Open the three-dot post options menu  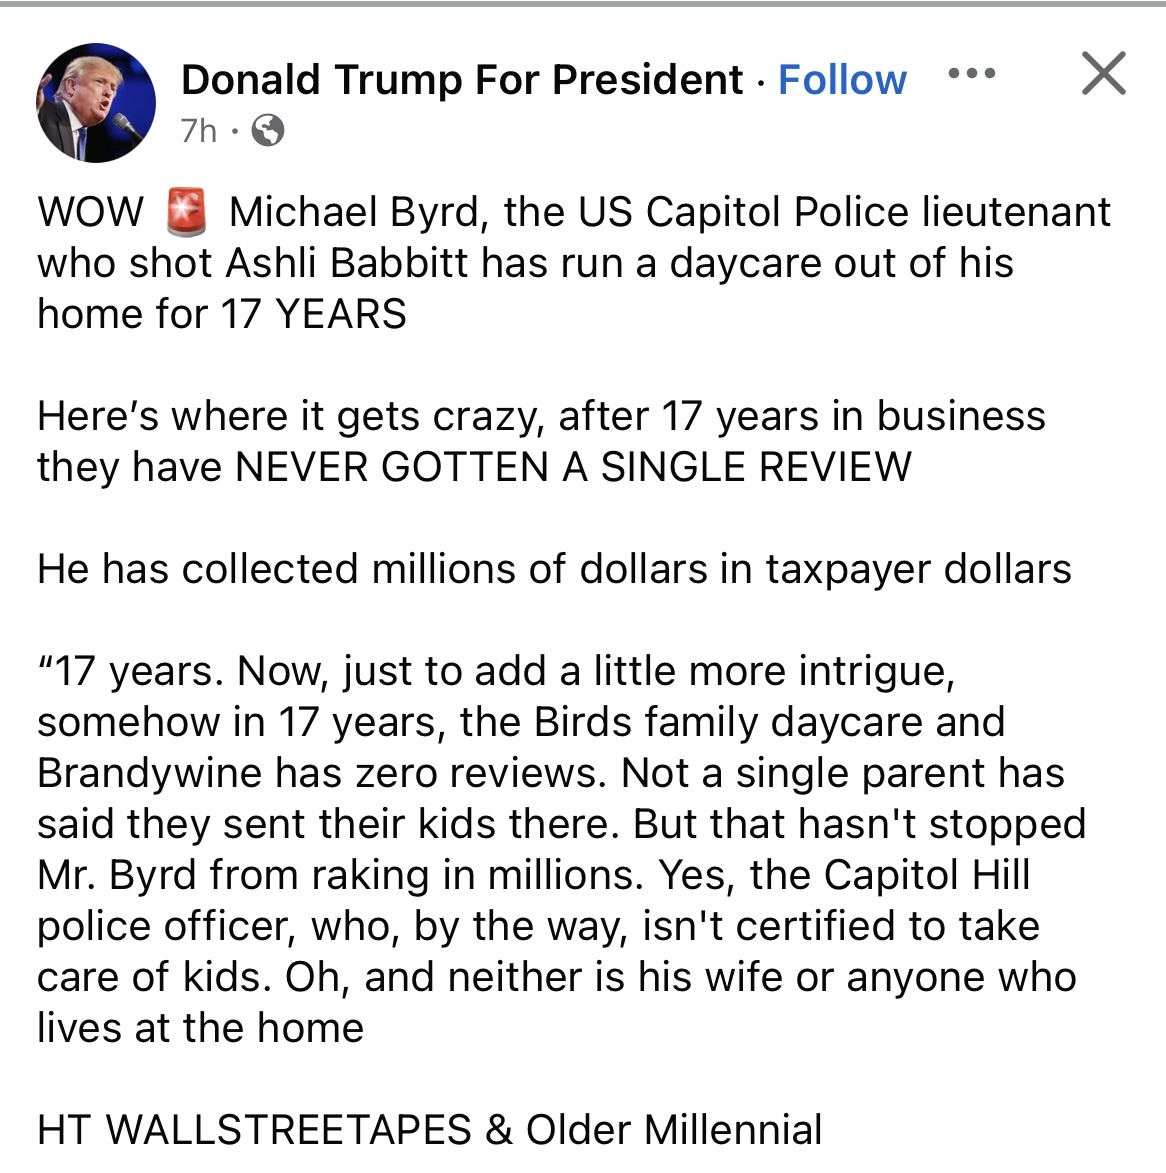point(971,74)
